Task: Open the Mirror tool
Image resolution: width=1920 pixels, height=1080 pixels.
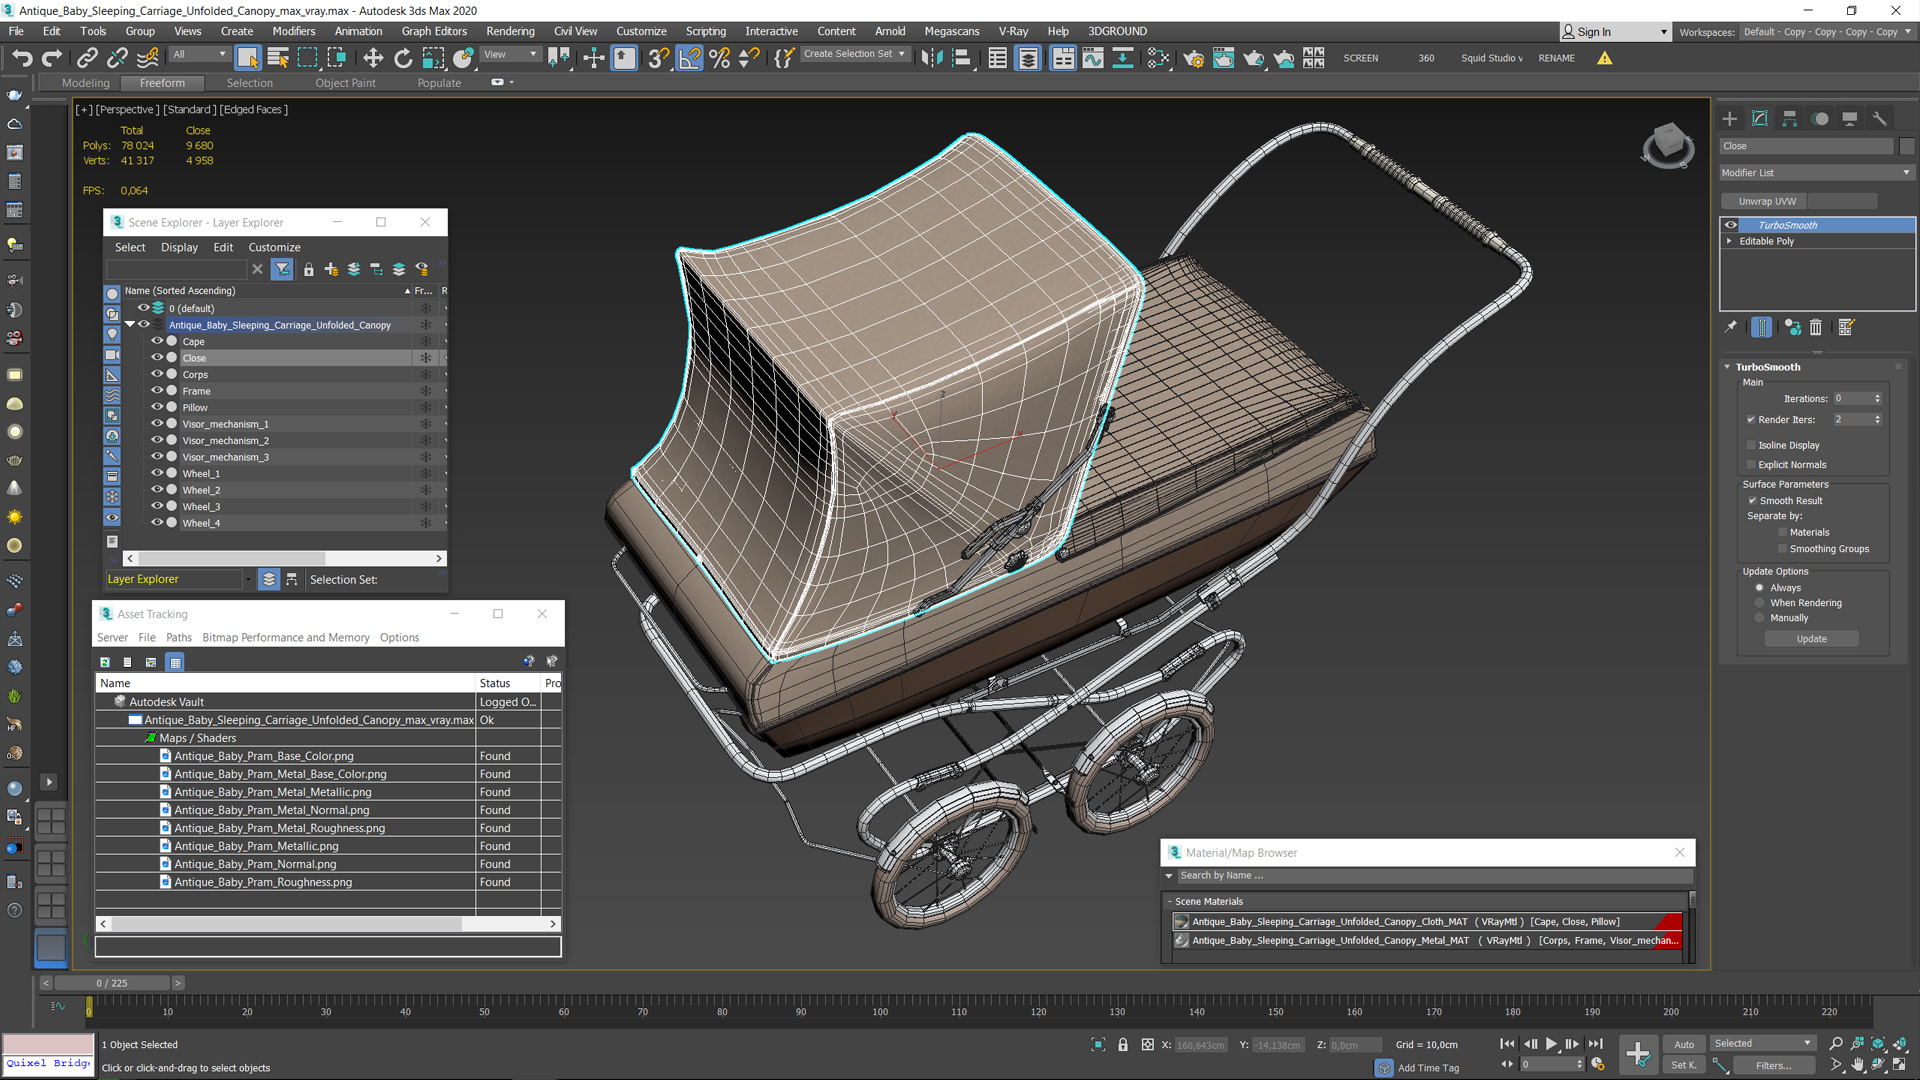Action: (932, 58)
